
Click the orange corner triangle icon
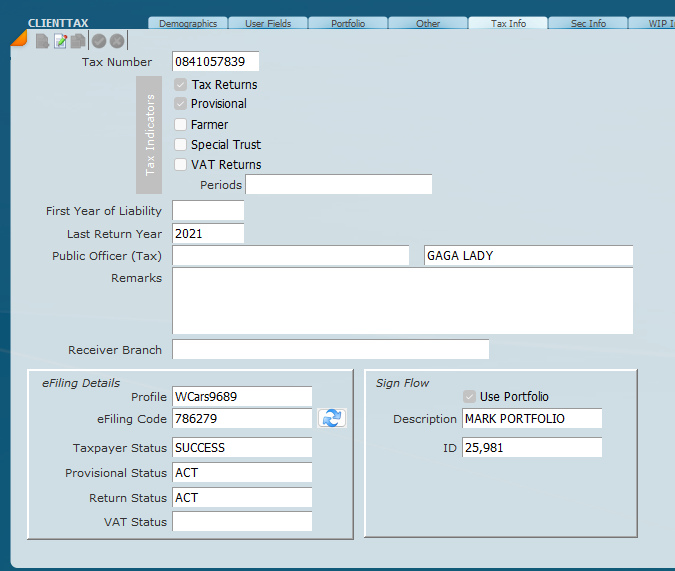[19, 38]
